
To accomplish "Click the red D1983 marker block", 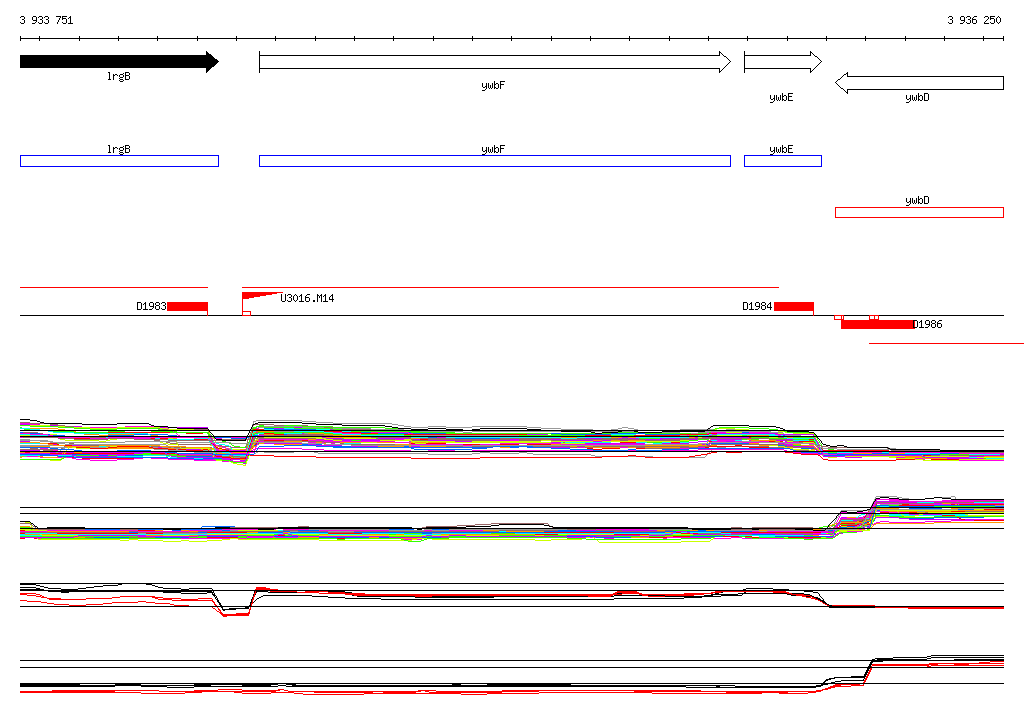I will (x=187, y=306).
